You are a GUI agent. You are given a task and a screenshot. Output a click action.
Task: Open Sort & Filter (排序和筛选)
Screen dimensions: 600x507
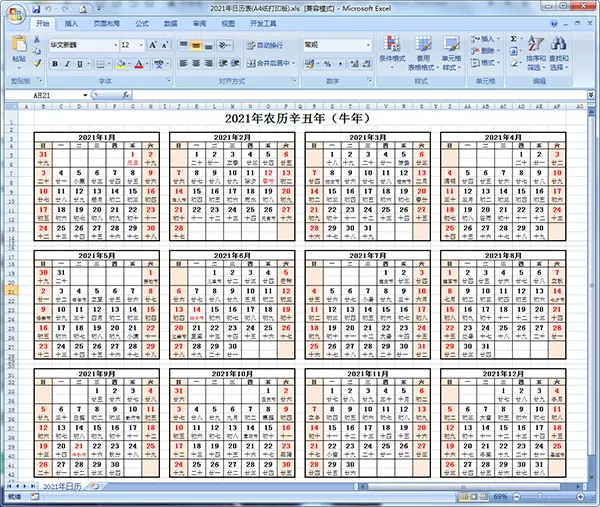coord(536,53)
